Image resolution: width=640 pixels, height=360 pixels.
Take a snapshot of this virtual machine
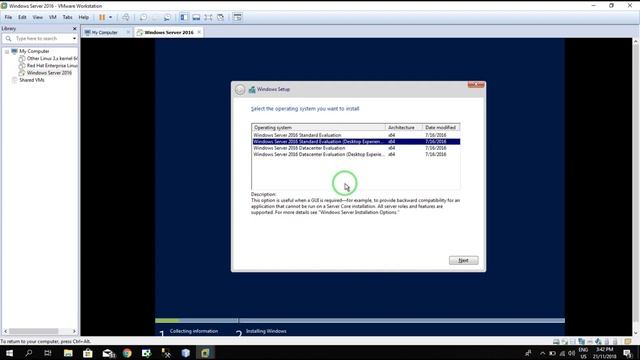coord(143,17)
